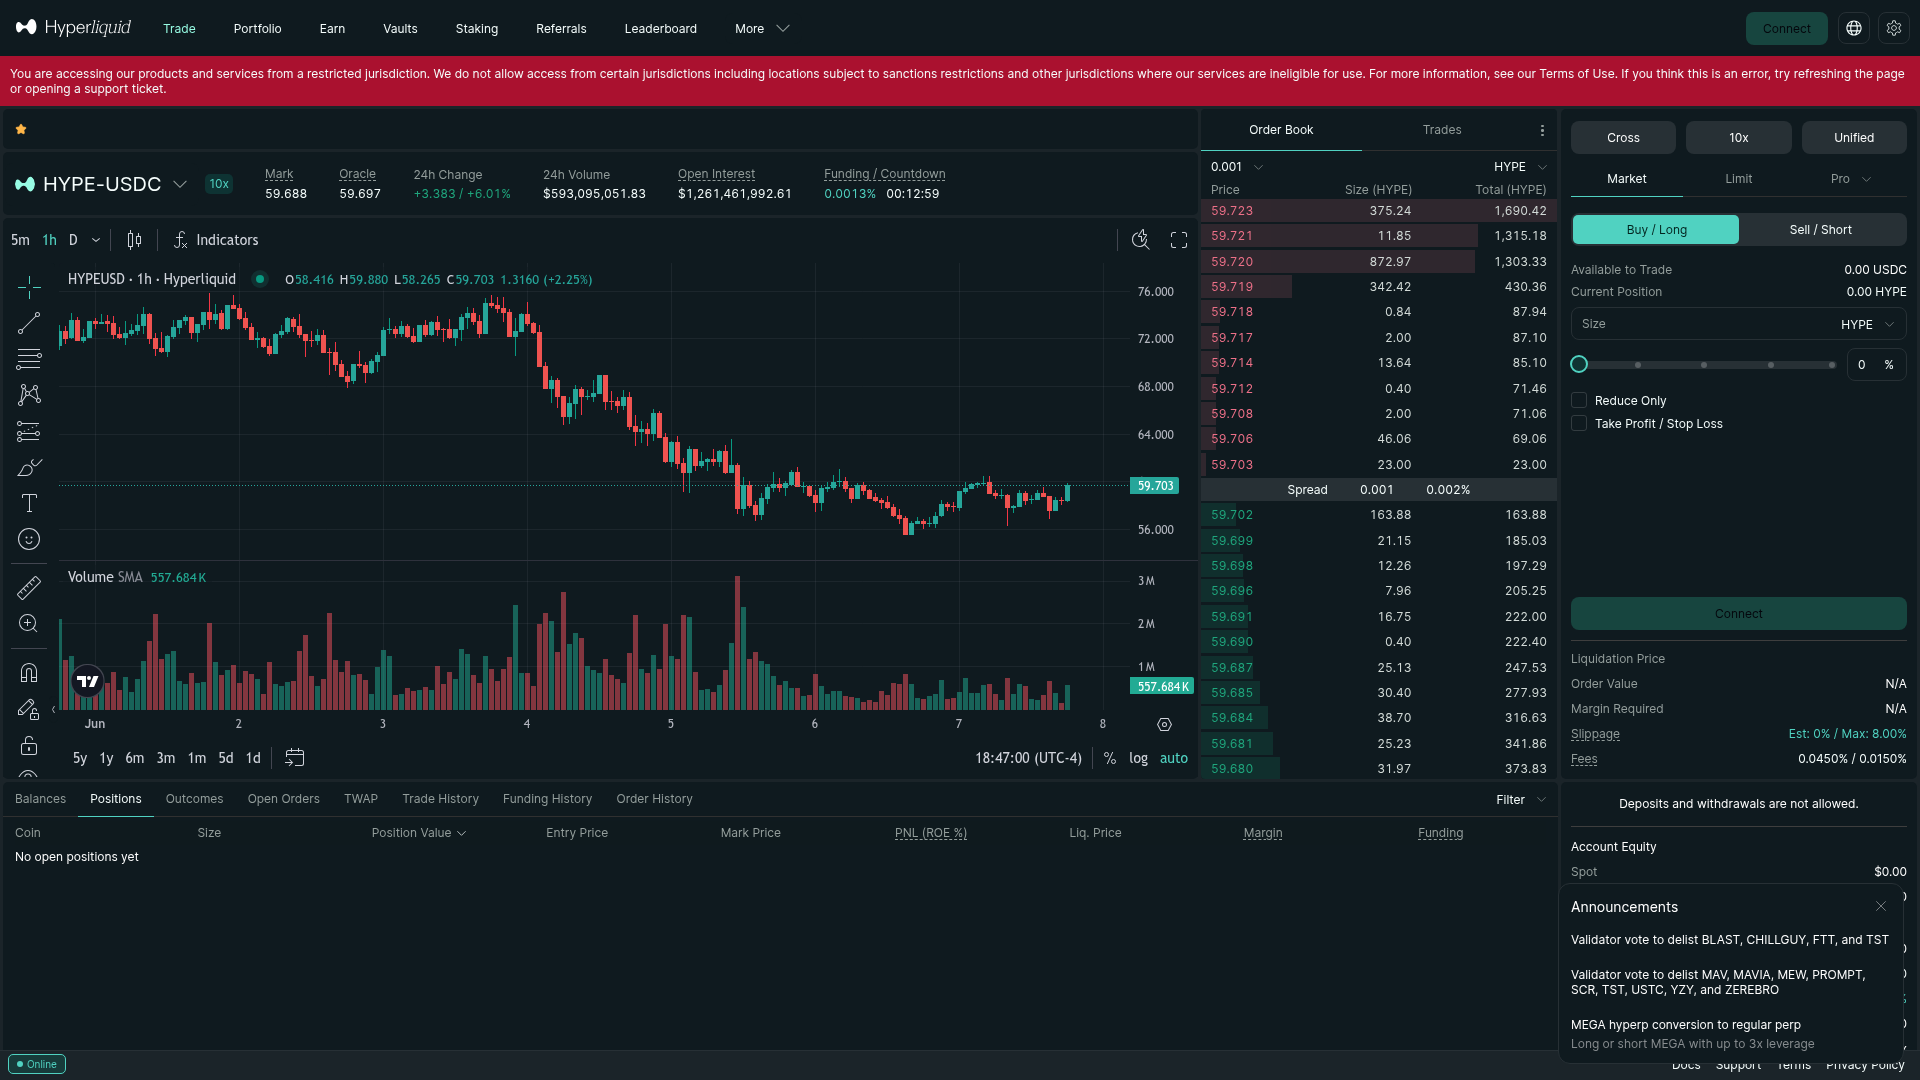This screenshot has height=1080, width=1920.
Task: Switch chart interval to 5m
Action: 20,240
